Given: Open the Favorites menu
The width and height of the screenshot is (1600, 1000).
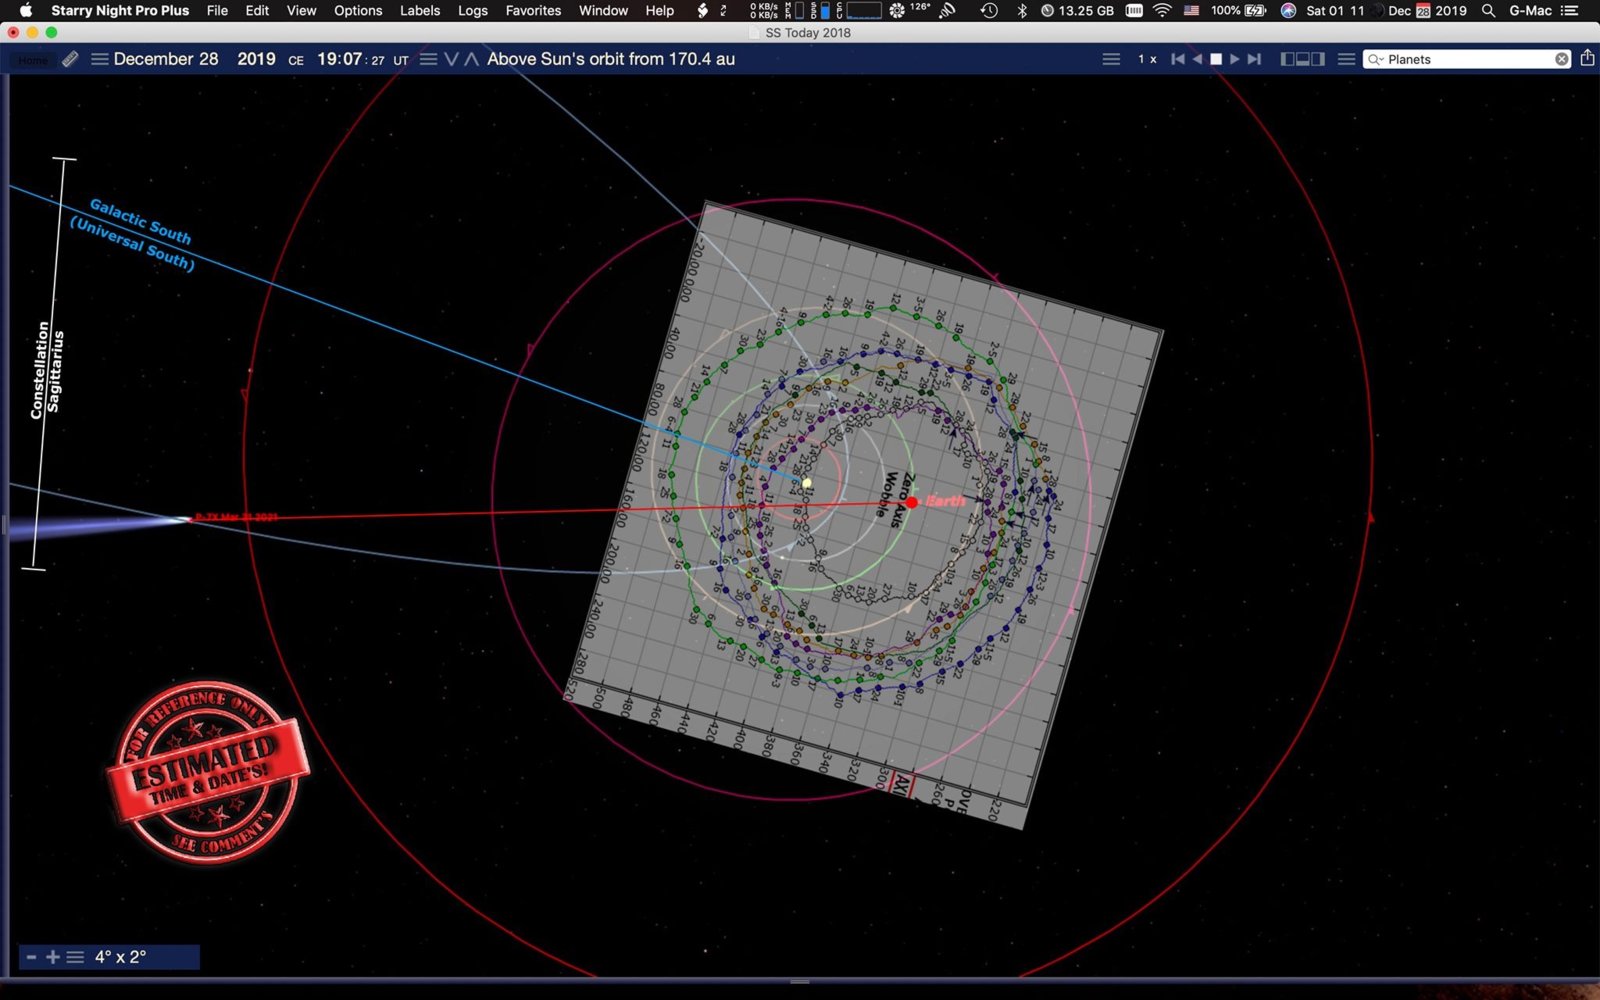Looking at the screenshot, I should pos(533,10).
